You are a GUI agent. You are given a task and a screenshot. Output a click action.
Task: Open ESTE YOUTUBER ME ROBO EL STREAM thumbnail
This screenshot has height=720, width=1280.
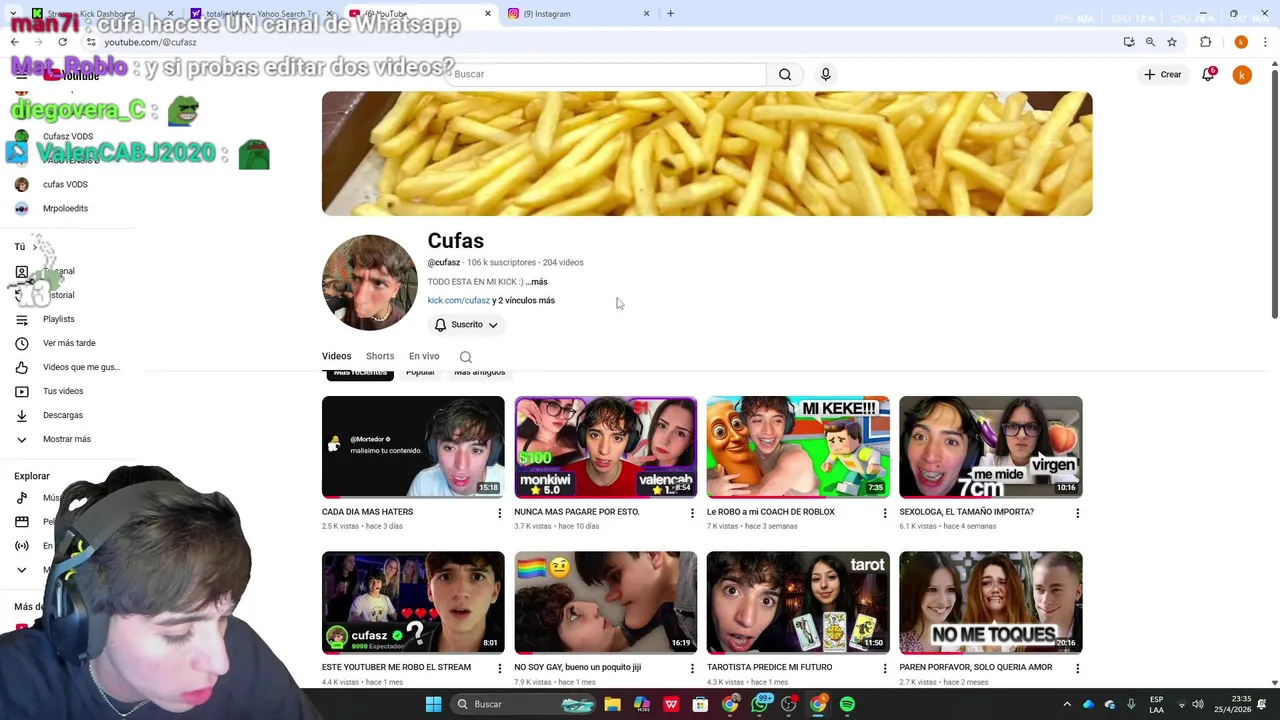tap(413, 602)
